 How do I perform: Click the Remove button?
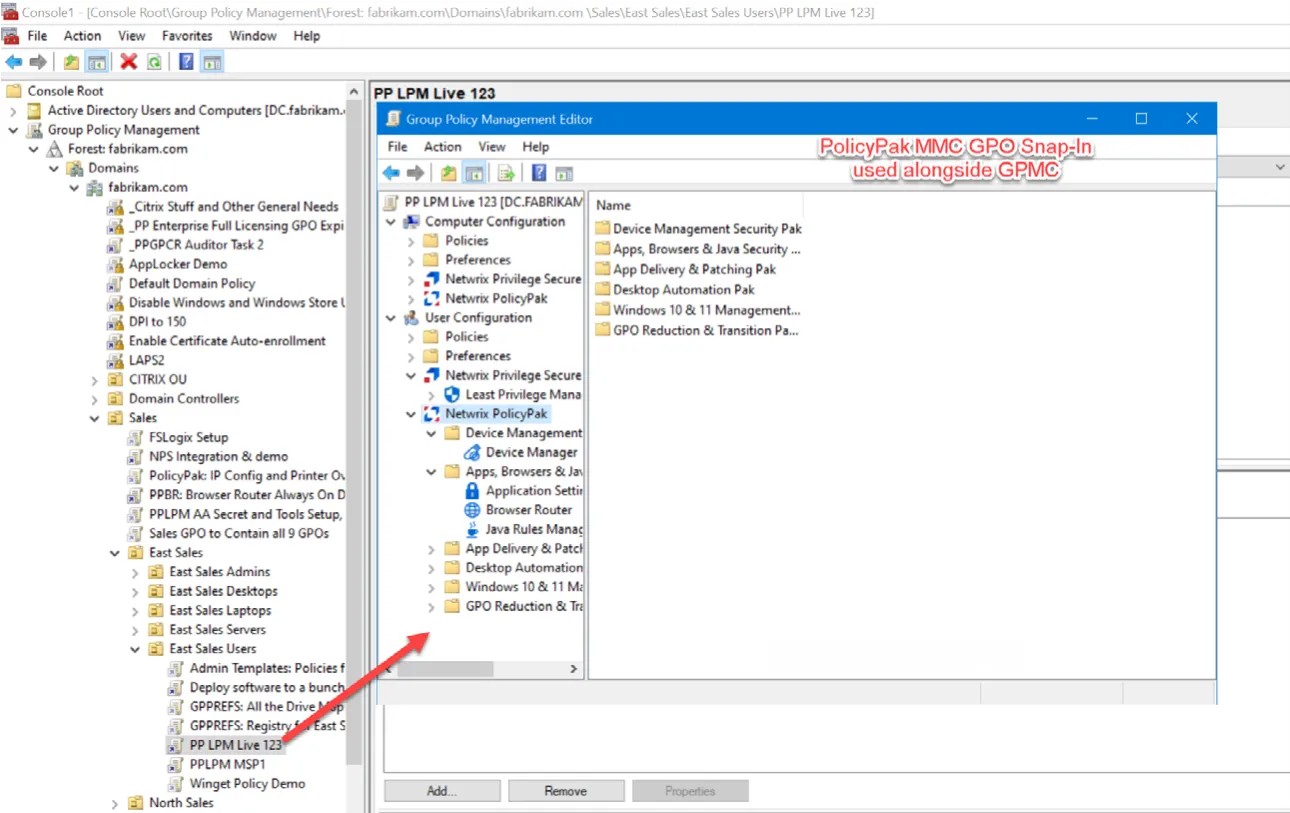coord(566,791)
